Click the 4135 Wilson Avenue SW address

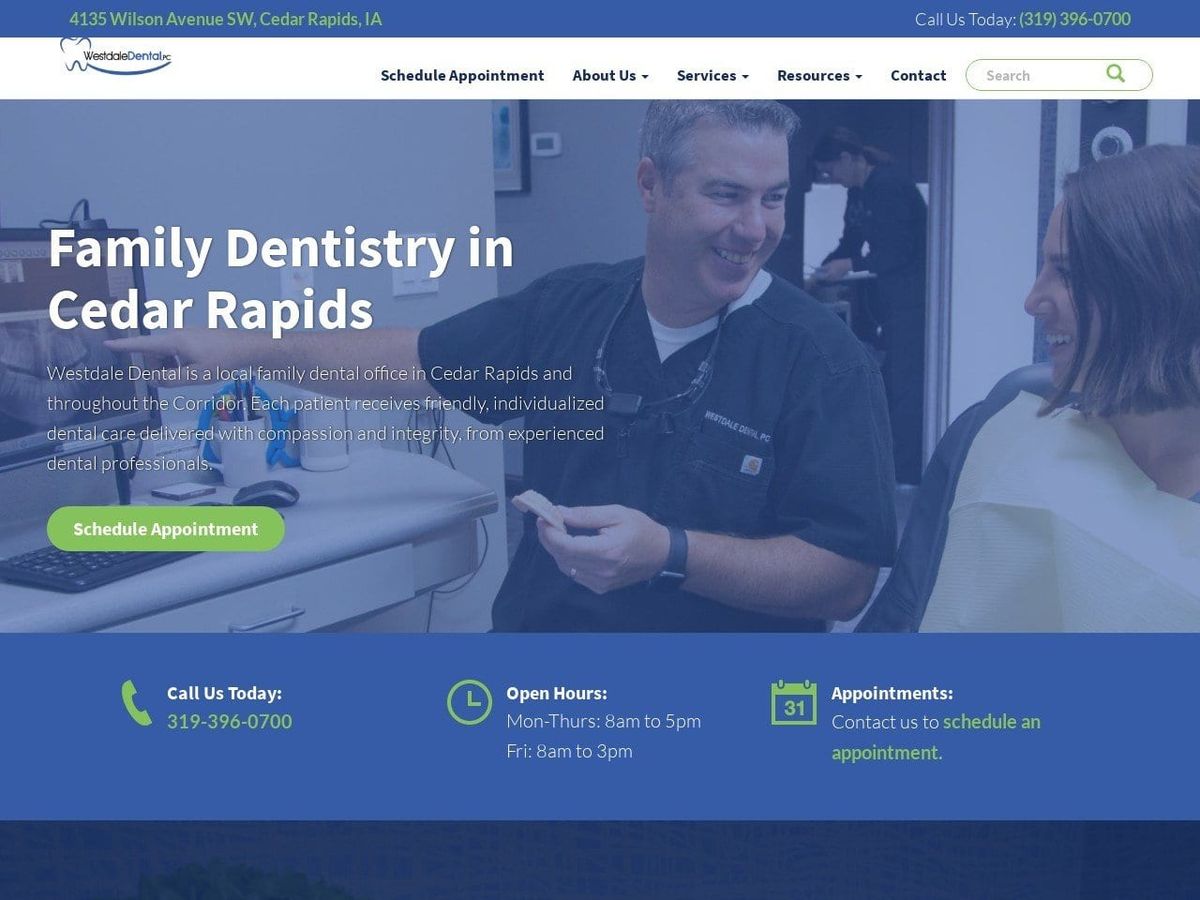coord(225,19)
